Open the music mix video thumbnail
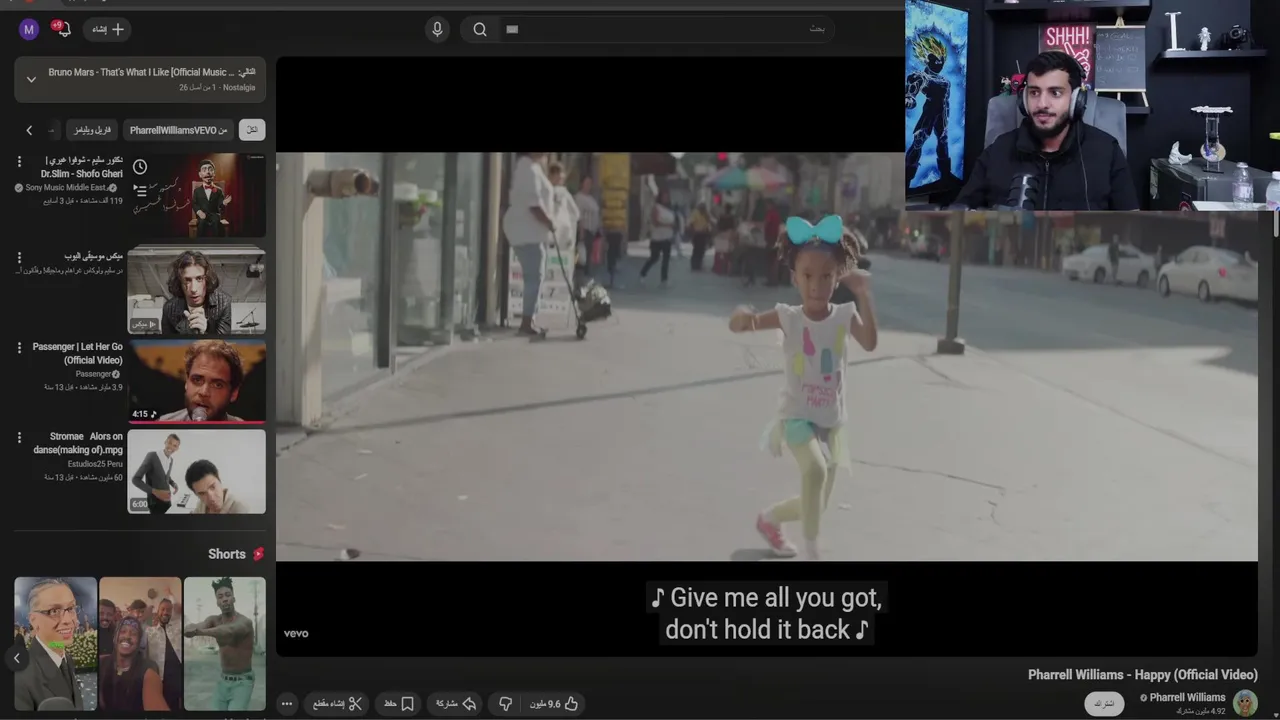 point(197,290)
